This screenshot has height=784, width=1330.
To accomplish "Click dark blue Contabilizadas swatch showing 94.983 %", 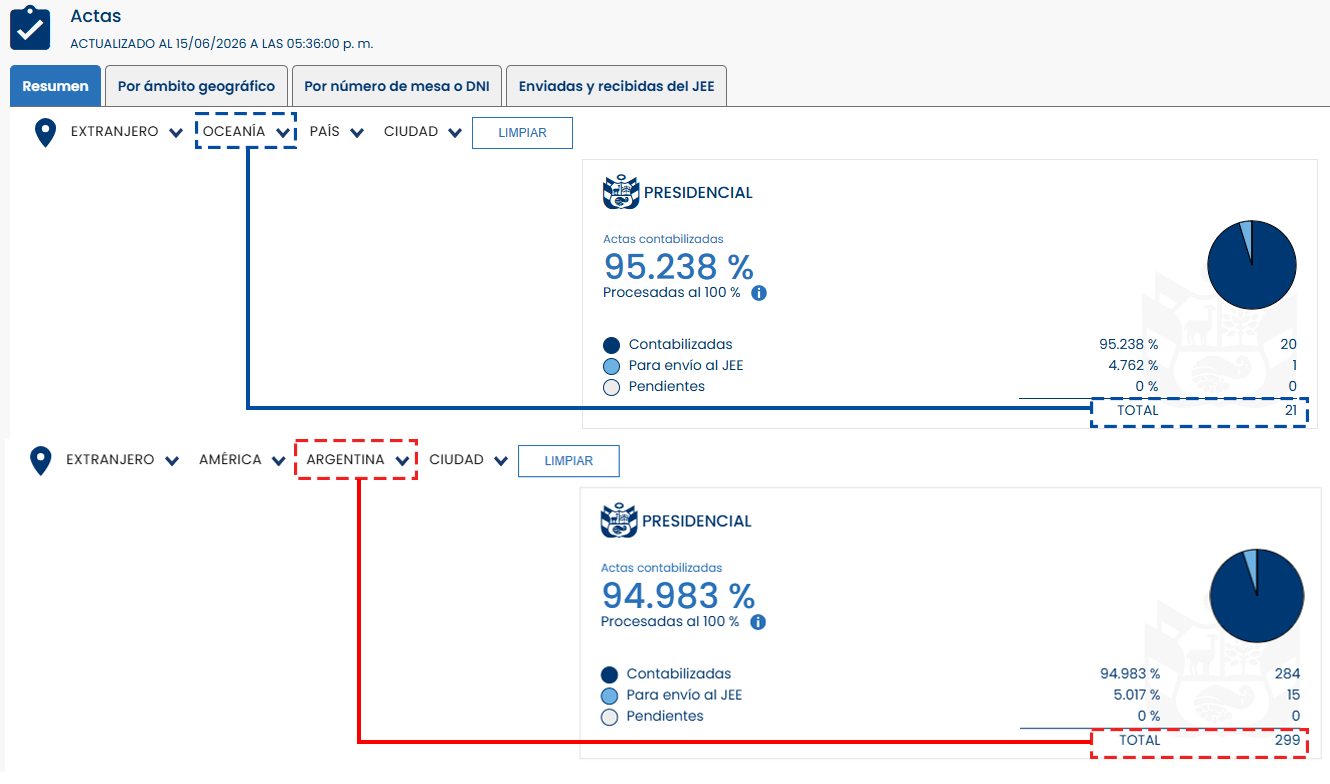I will [610, 674].
